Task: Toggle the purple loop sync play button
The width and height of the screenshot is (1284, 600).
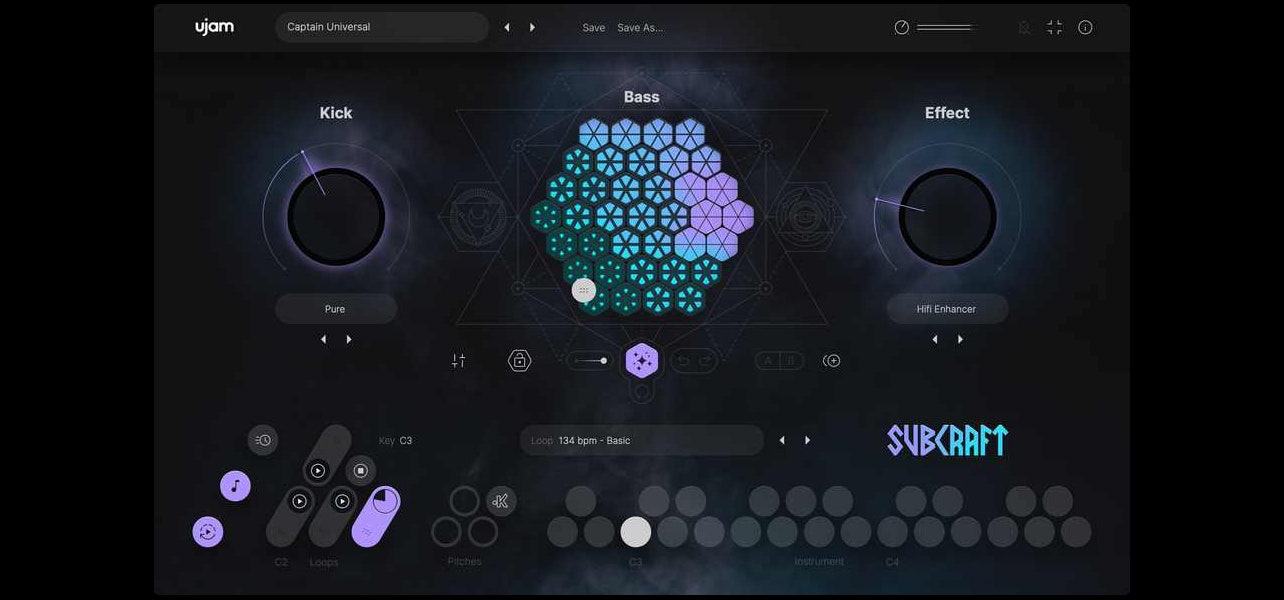Action: tap(208, 532)
